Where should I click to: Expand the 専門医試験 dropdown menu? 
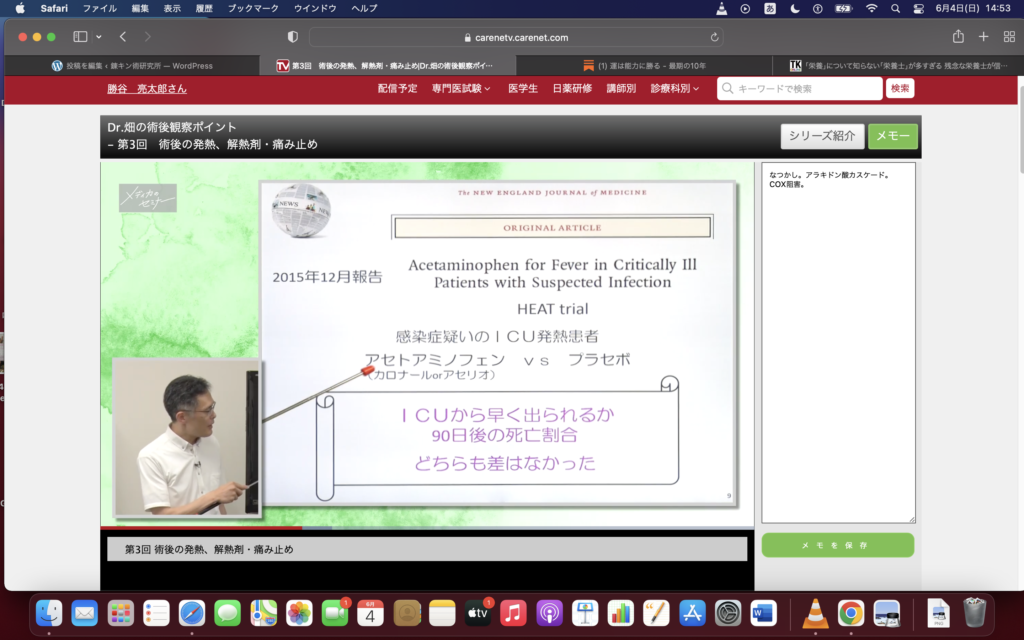tap(461, 88)
